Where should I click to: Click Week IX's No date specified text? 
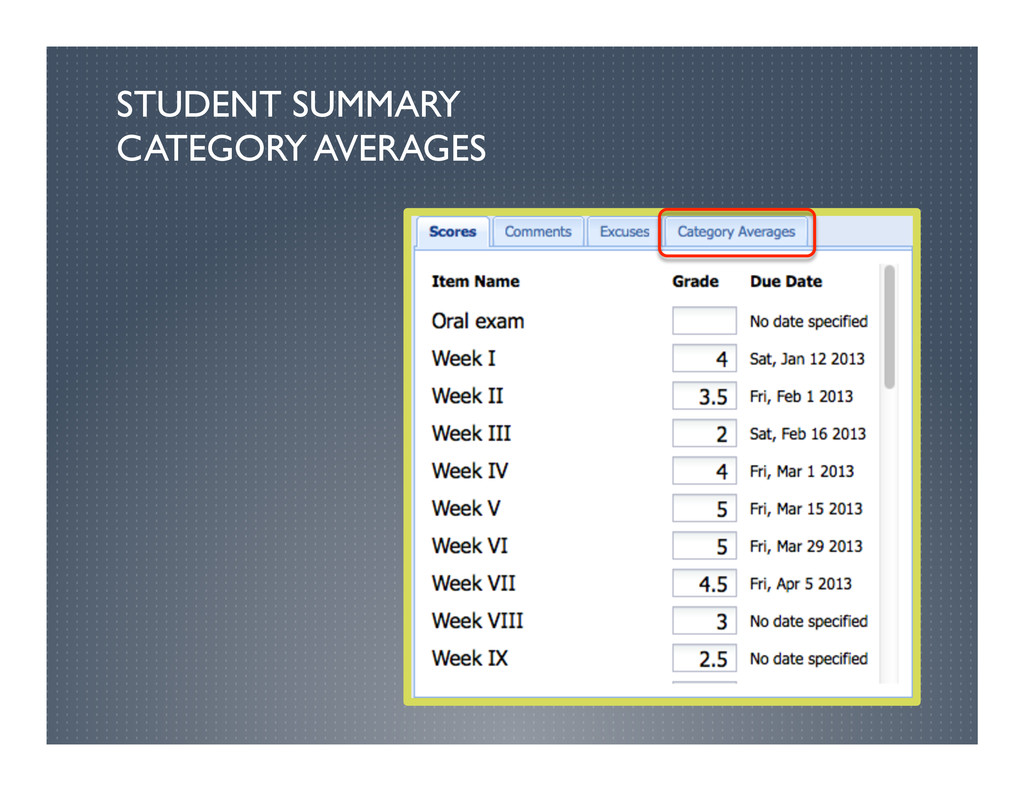click(x=808, y=658)
